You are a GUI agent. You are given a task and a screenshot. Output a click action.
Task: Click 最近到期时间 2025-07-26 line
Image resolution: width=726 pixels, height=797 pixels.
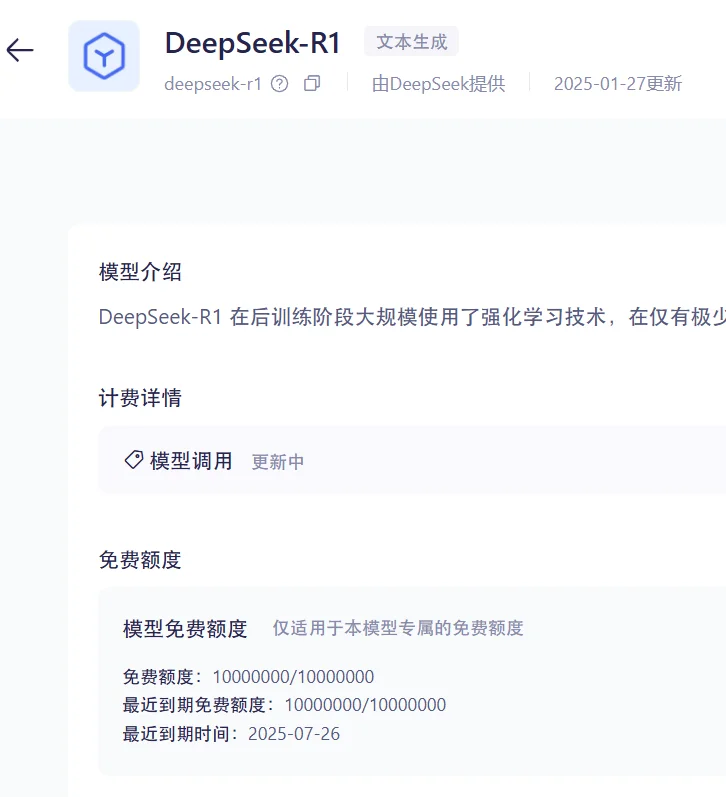[x=231, y=734]
